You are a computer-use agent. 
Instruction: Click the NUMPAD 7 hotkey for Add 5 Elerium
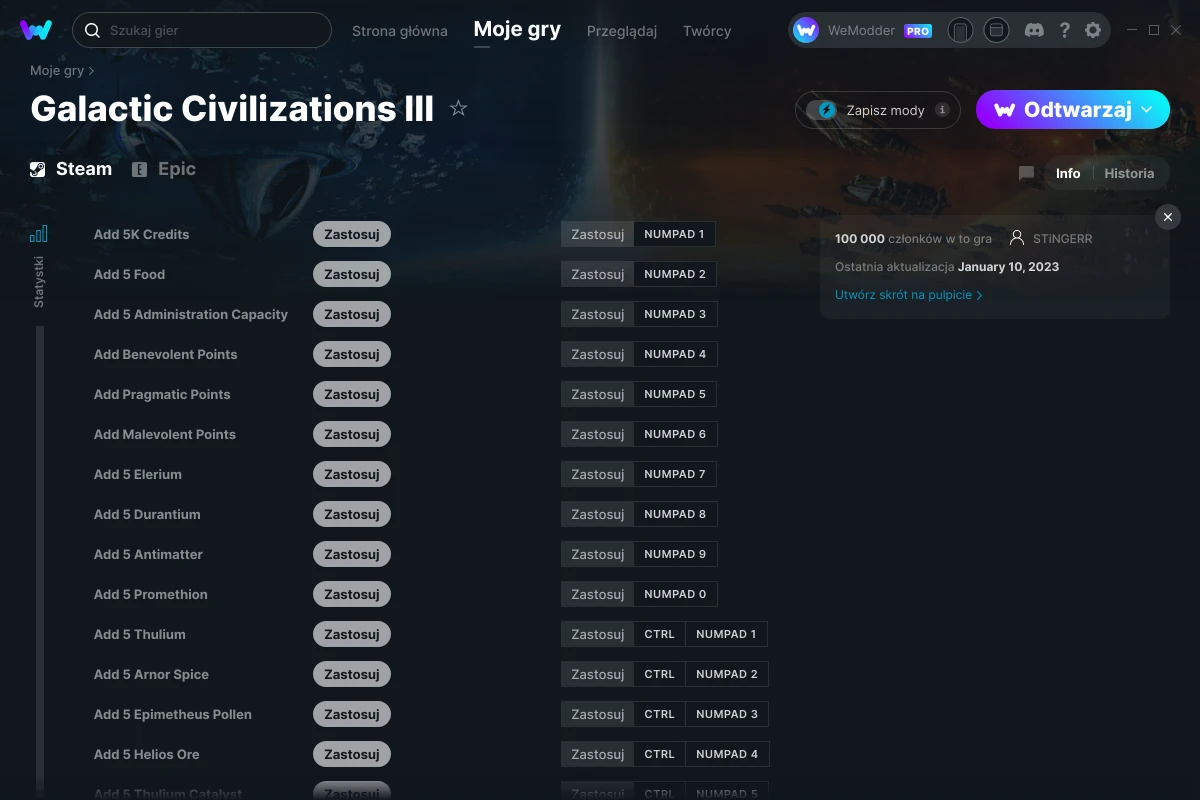coord(675,474)
